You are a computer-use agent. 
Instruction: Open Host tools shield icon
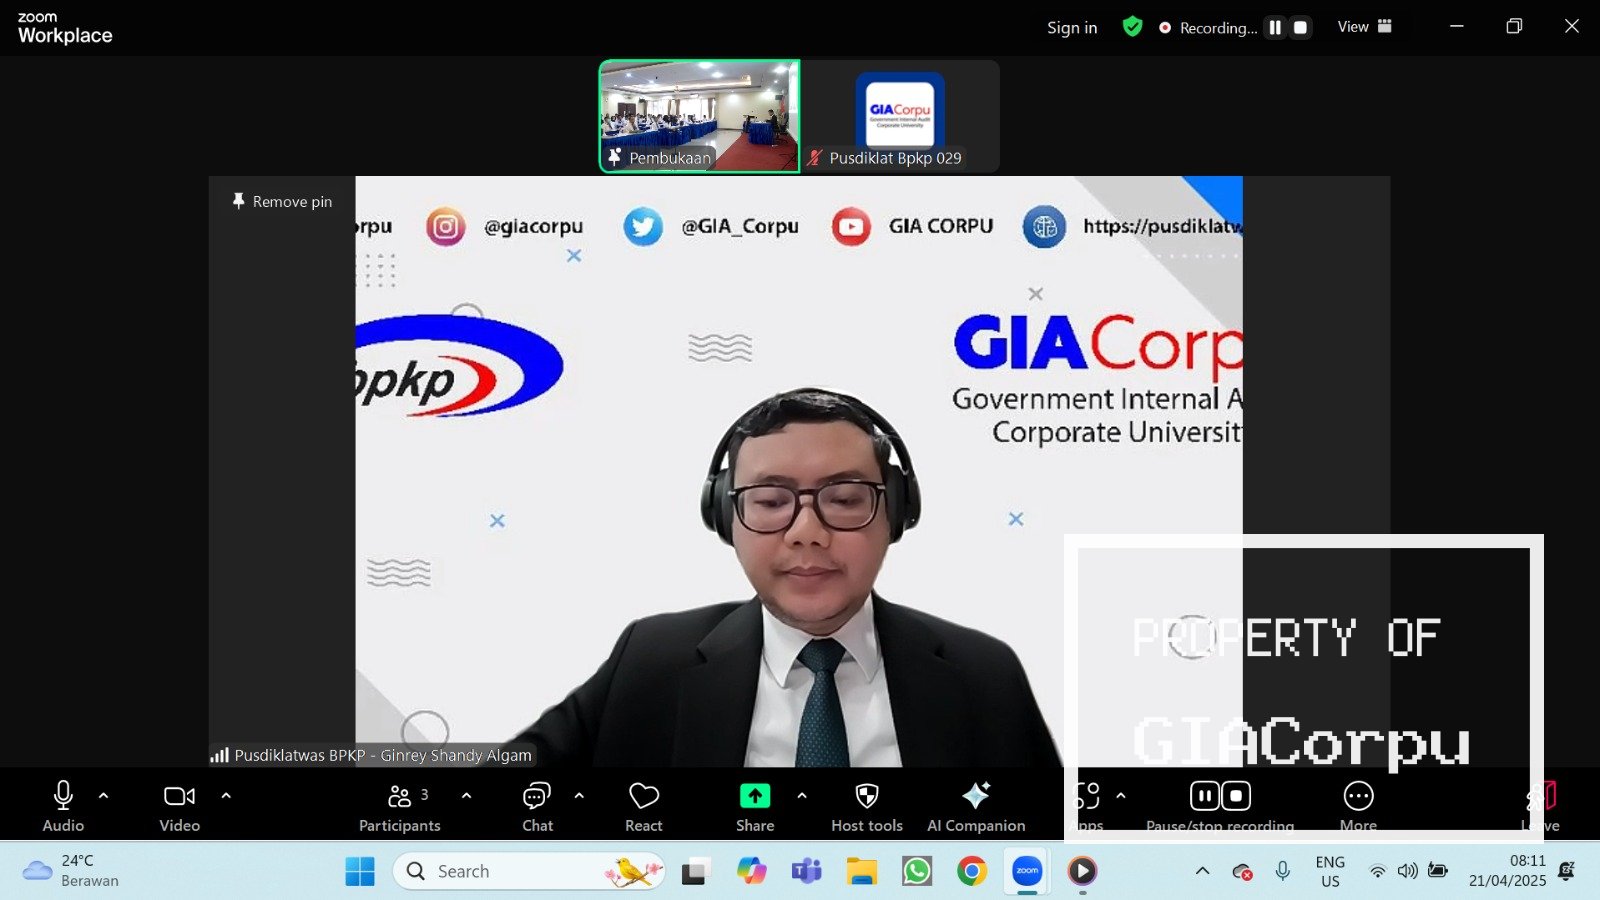tap(866, 806)
